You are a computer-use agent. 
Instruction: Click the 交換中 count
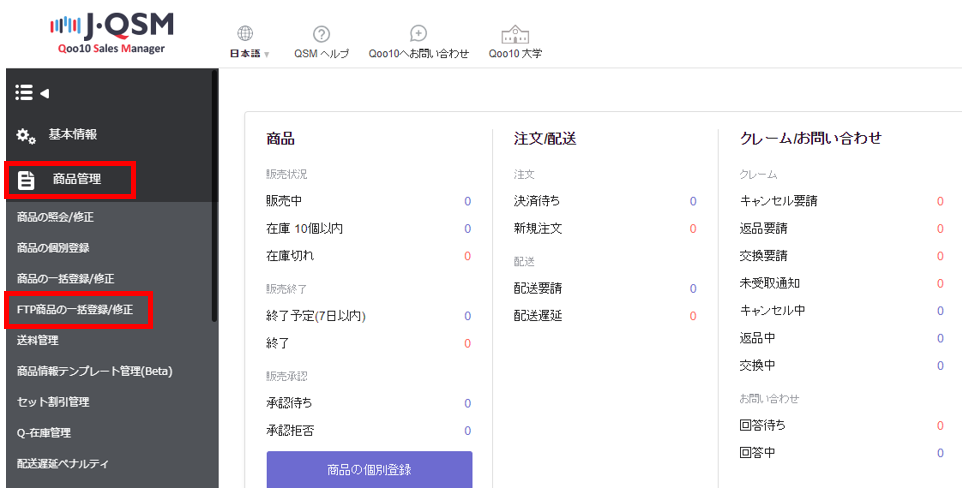[940, 366]
